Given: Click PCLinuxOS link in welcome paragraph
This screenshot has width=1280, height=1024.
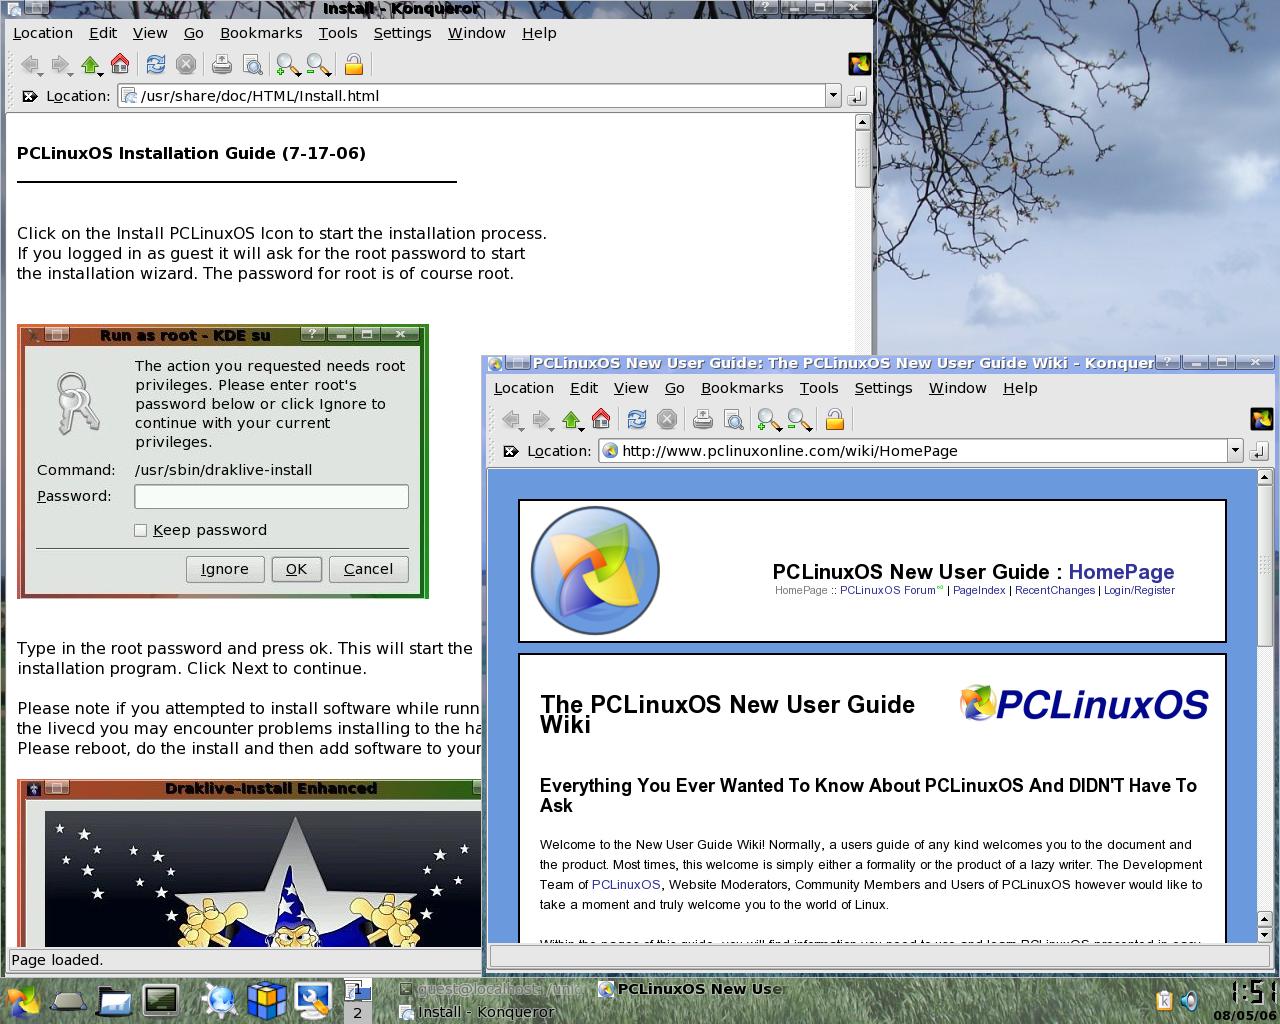Looking at the screenshot, I should tap(626, 885).
